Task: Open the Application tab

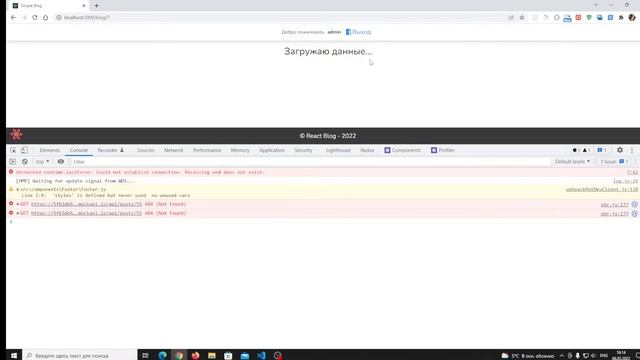Action: tap(272, 150)
